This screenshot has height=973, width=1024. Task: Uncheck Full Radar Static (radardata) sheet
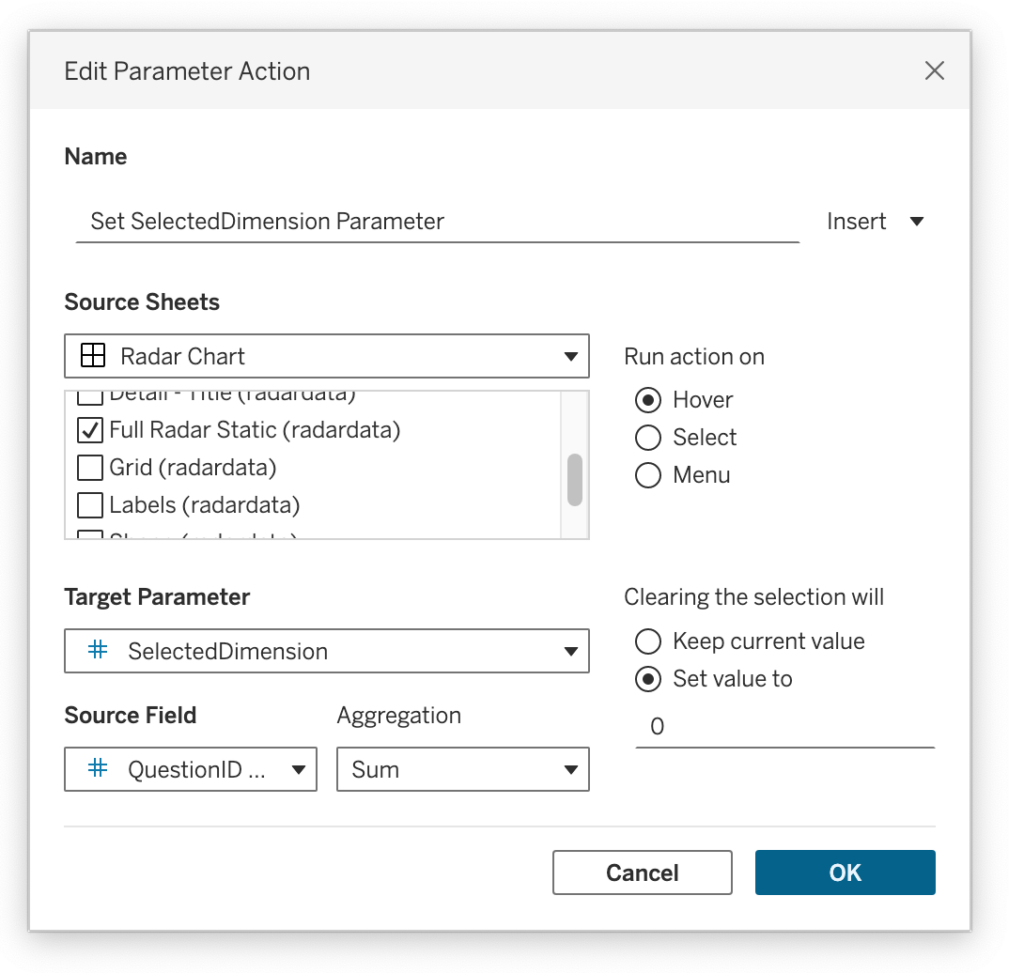[90, 430]
